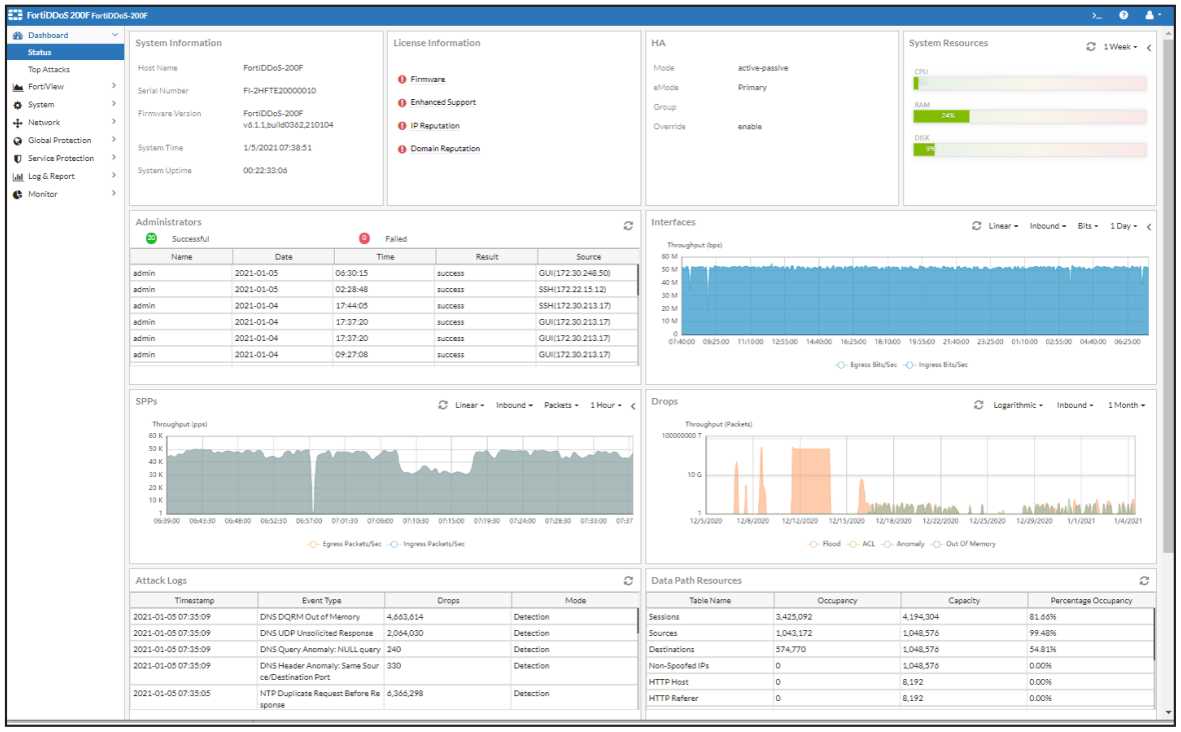The height and width of the screenshot is (732, 1181).
Task: Refresh the Data Path Resources table
Action: tap(1143, 580)
